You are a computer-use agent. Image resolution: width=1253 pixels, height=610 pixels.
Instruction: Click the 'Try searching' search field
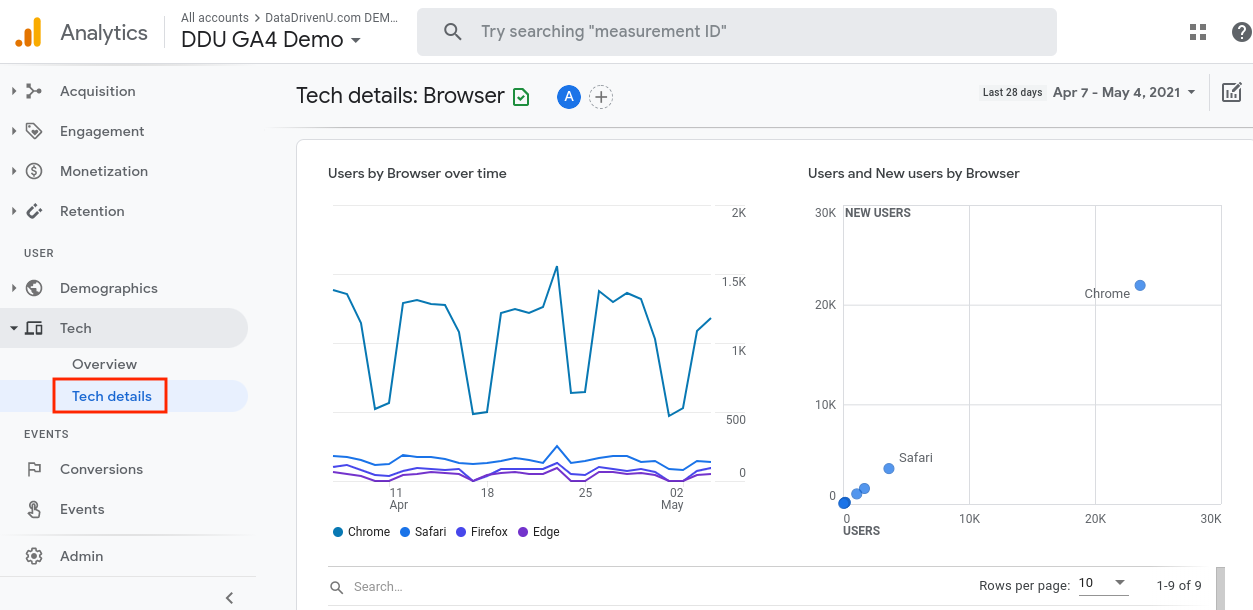(737, 32)
